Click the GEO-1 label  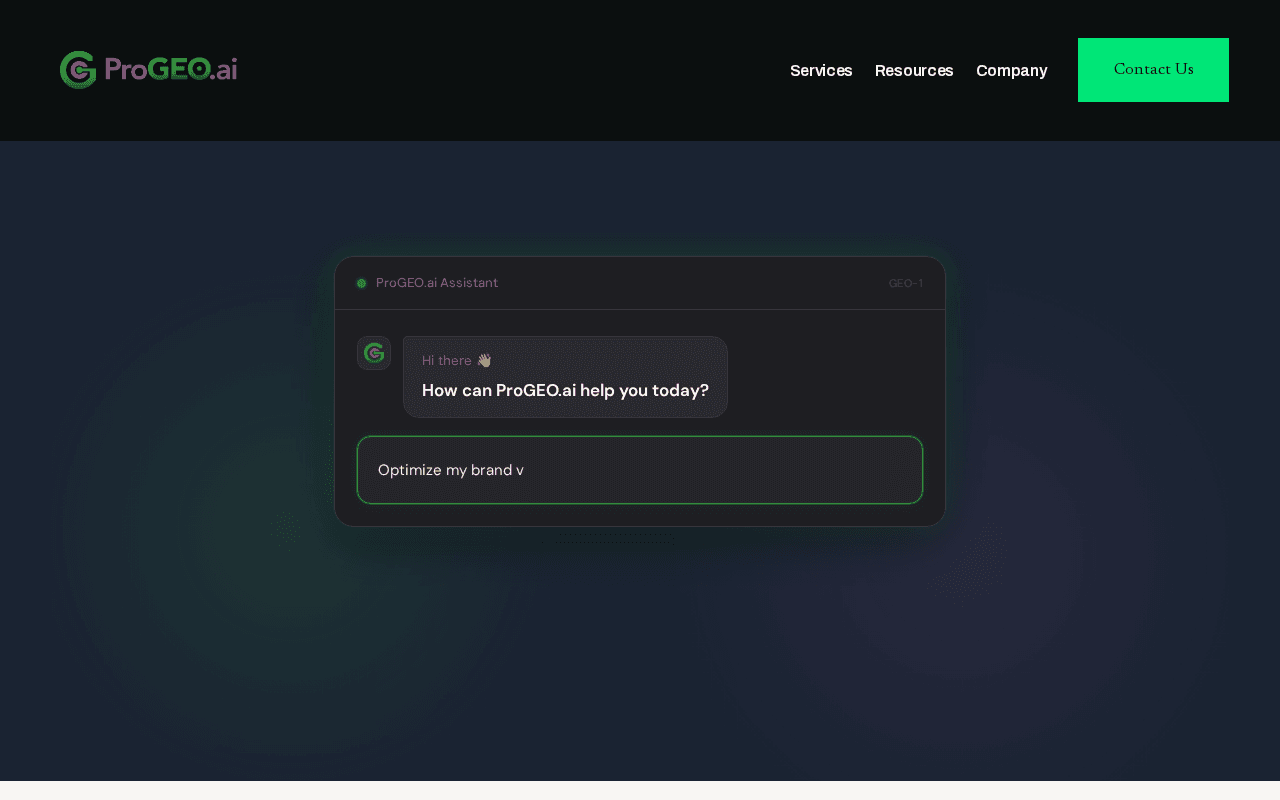coord(906,284)
